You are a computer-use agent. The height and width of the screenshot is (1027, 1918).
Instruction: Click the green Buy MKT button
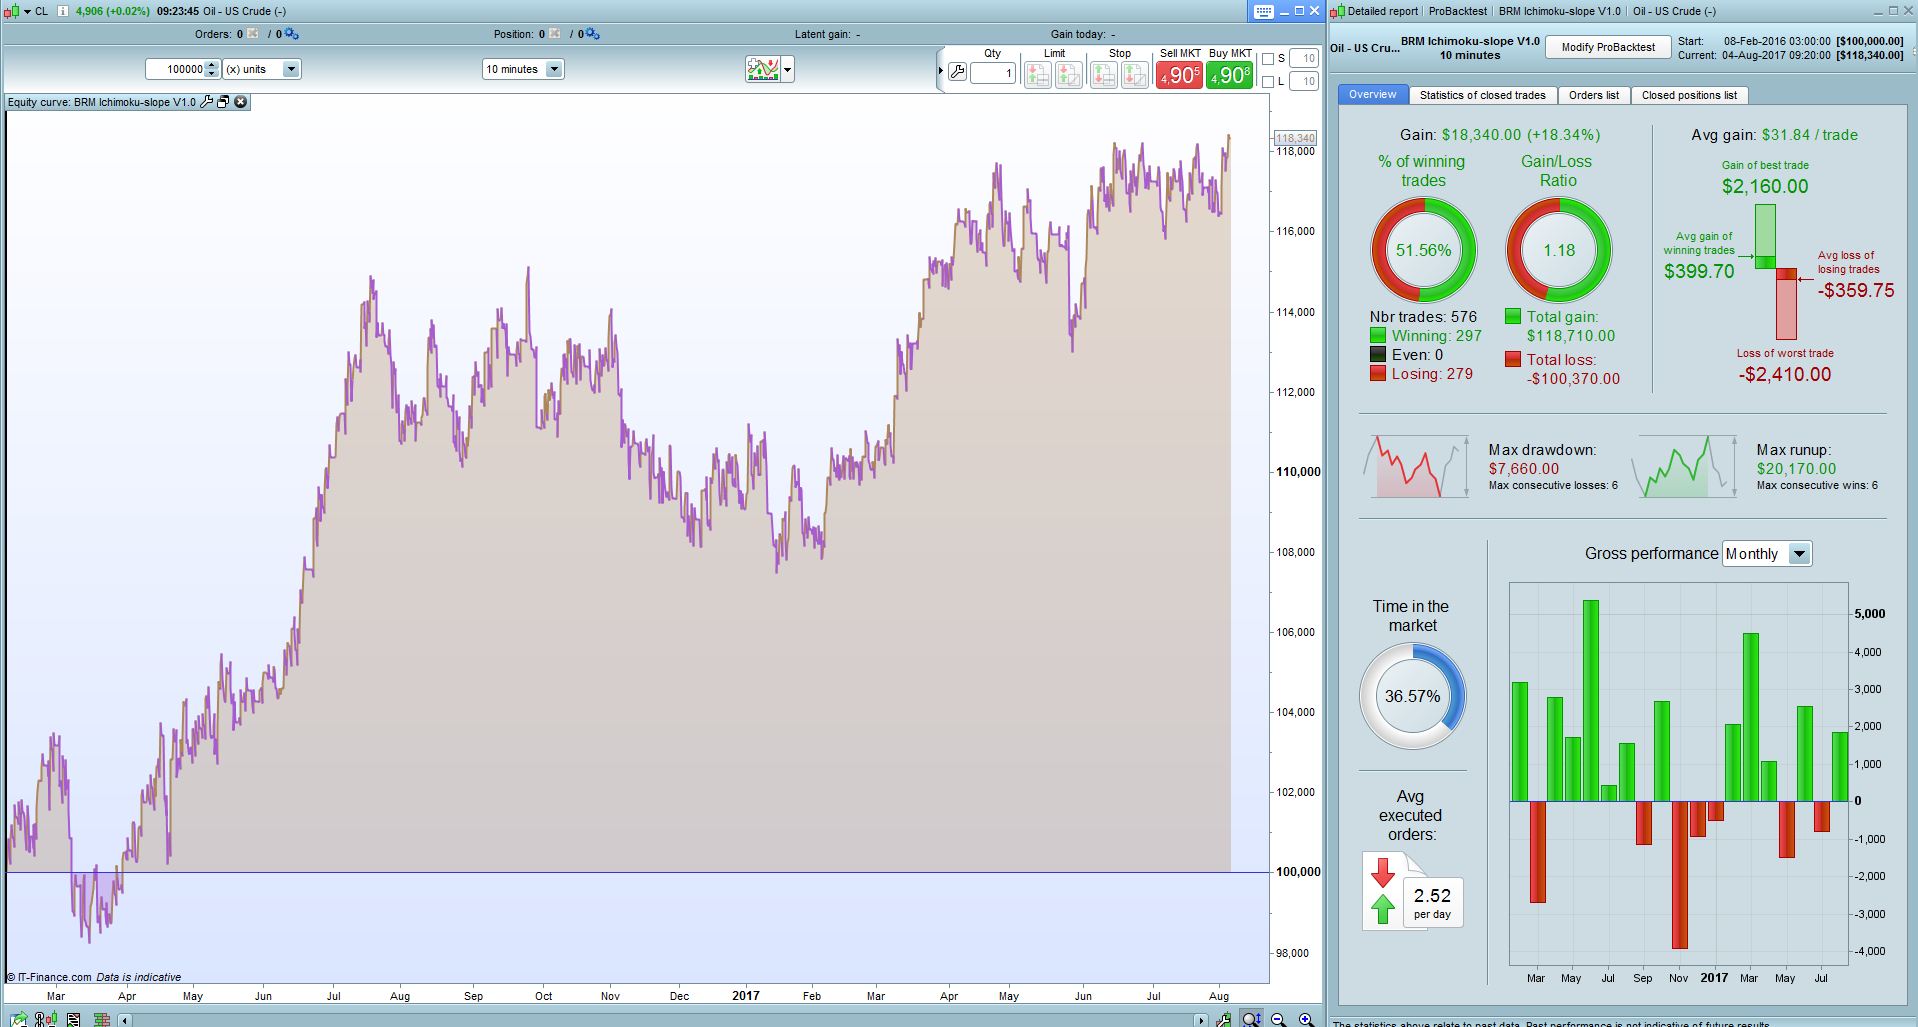1229,75
